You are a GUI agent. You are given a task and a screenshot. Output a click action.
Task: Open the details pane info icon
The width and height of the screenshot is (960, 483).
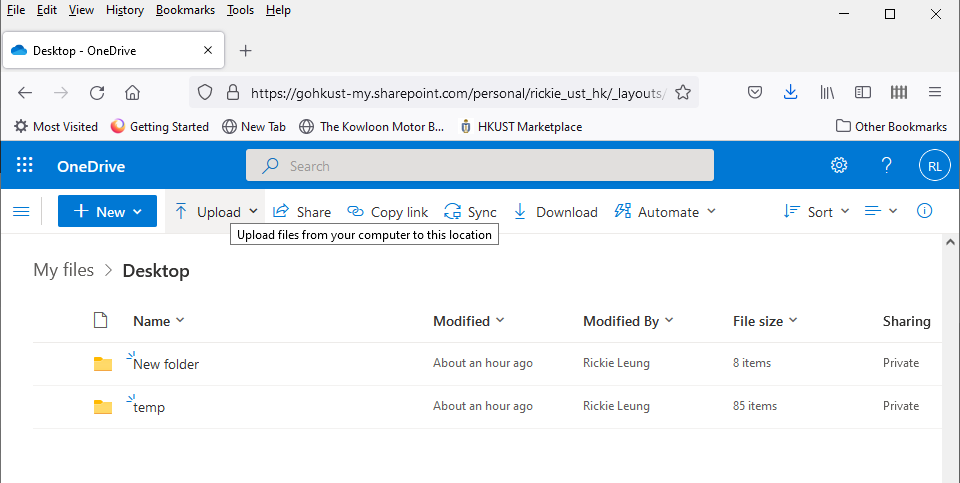pos(924,211)
